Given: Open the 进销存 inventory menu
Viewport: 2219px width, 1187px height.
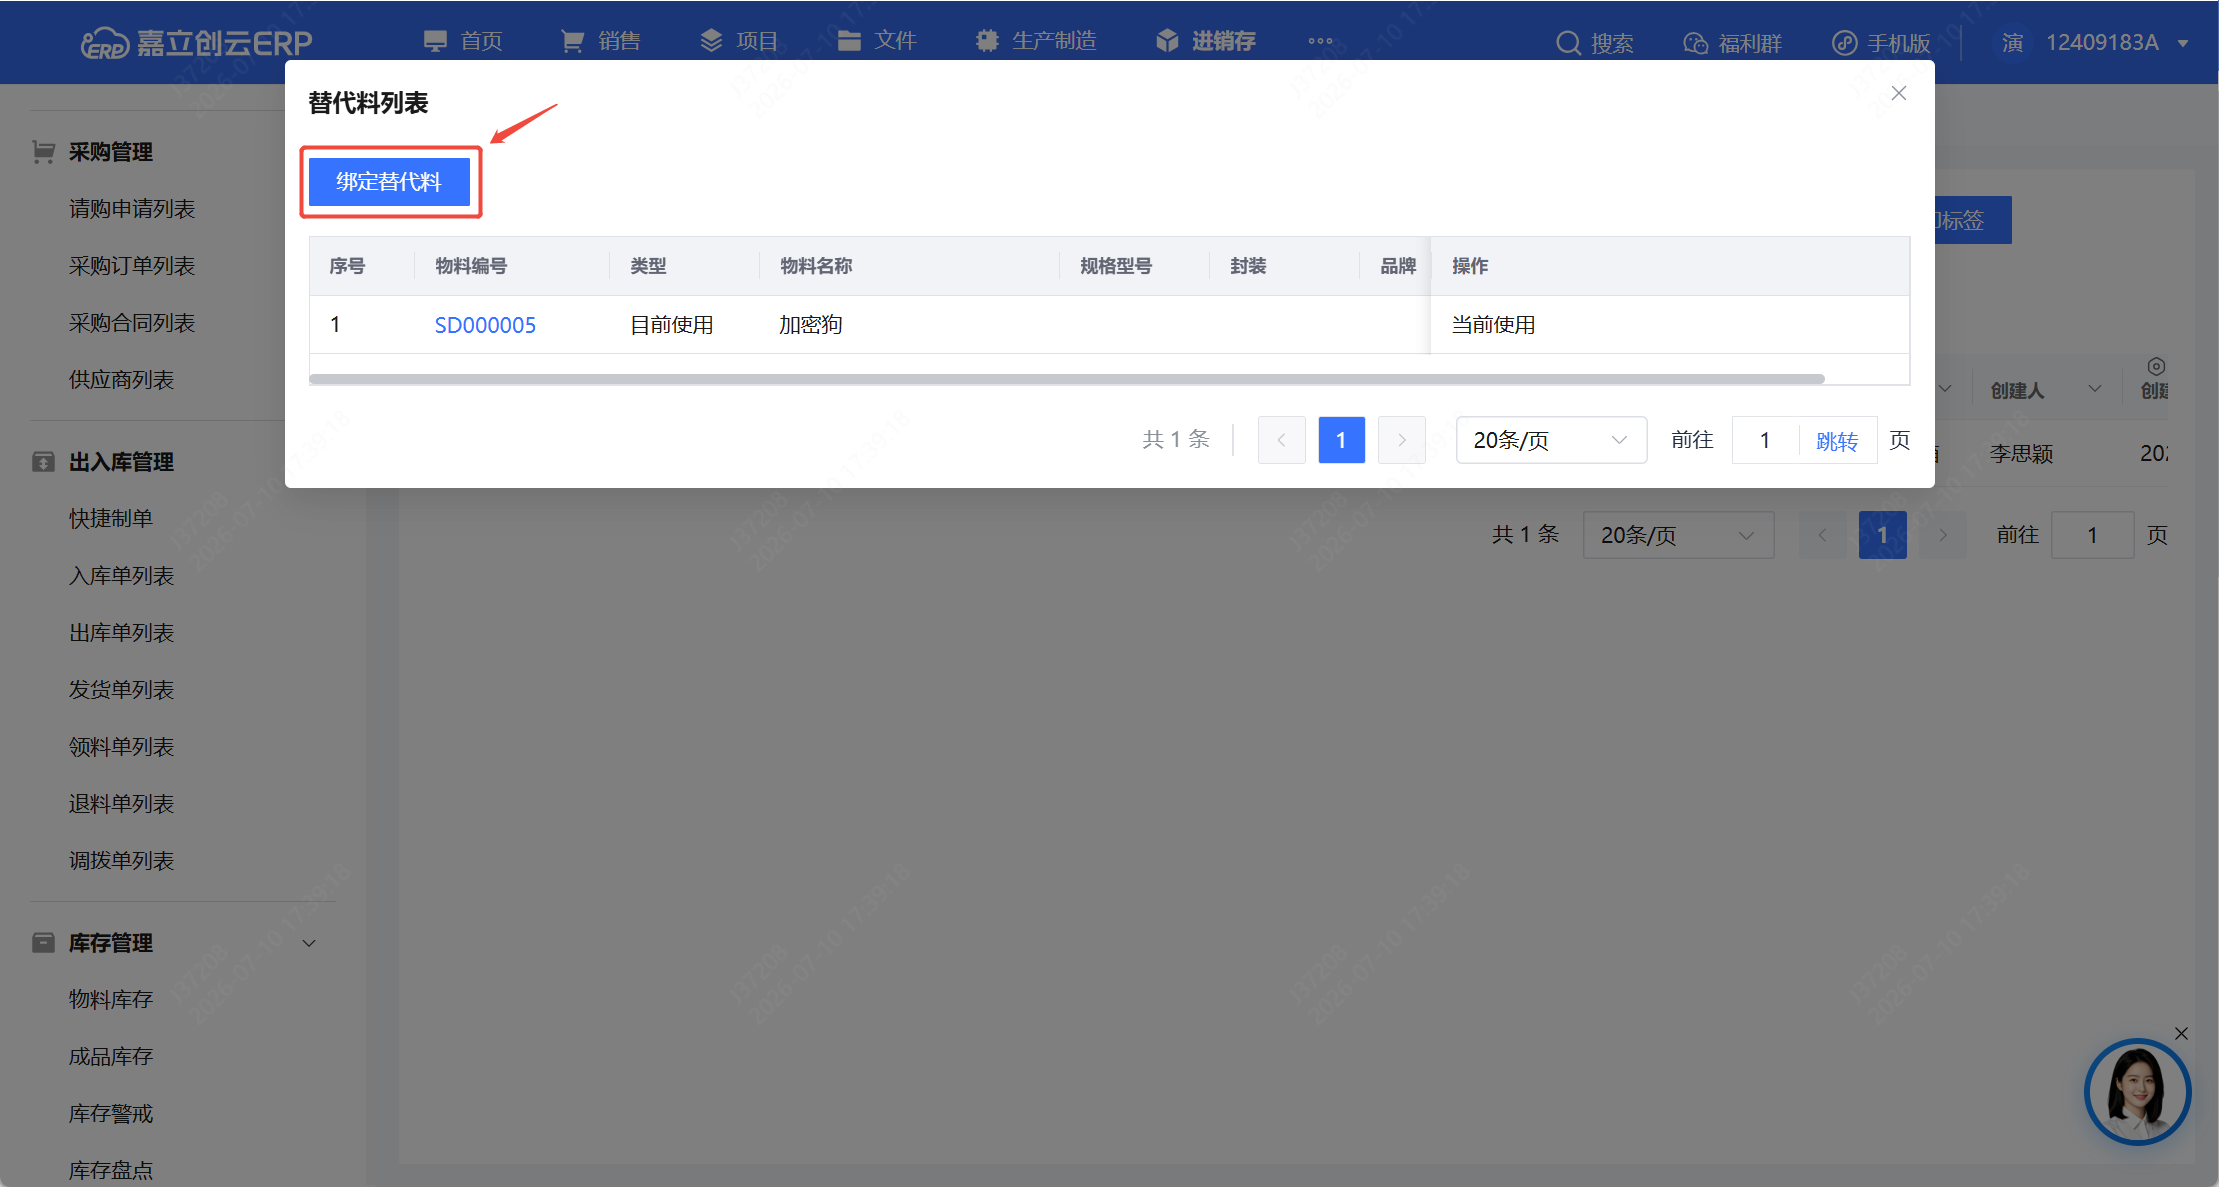Looking at the screenshot, I should point(1205,41).
